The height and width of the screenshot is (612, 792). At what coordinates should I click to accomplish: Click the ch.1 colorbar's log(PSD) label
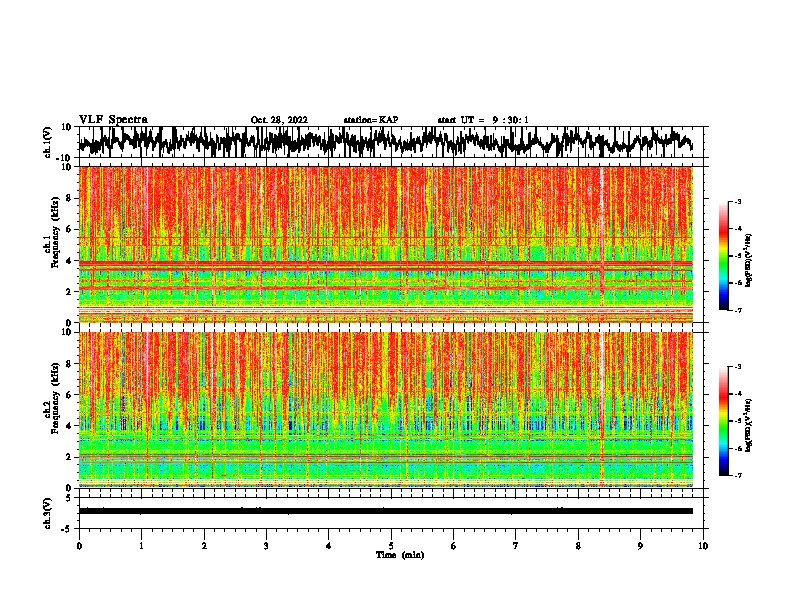(x=749, y=260)
